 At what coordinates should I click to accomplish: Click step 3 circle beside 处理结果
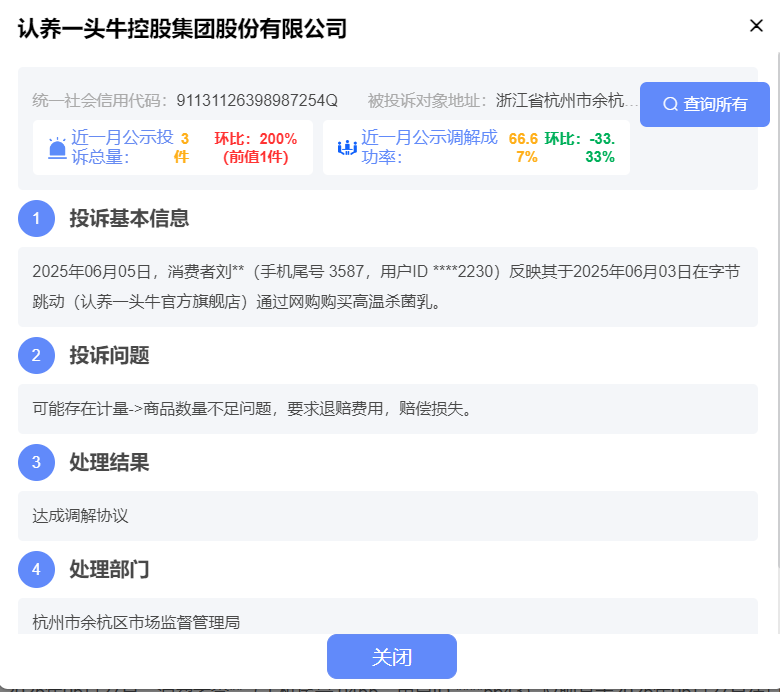click(x=36, y=462)
